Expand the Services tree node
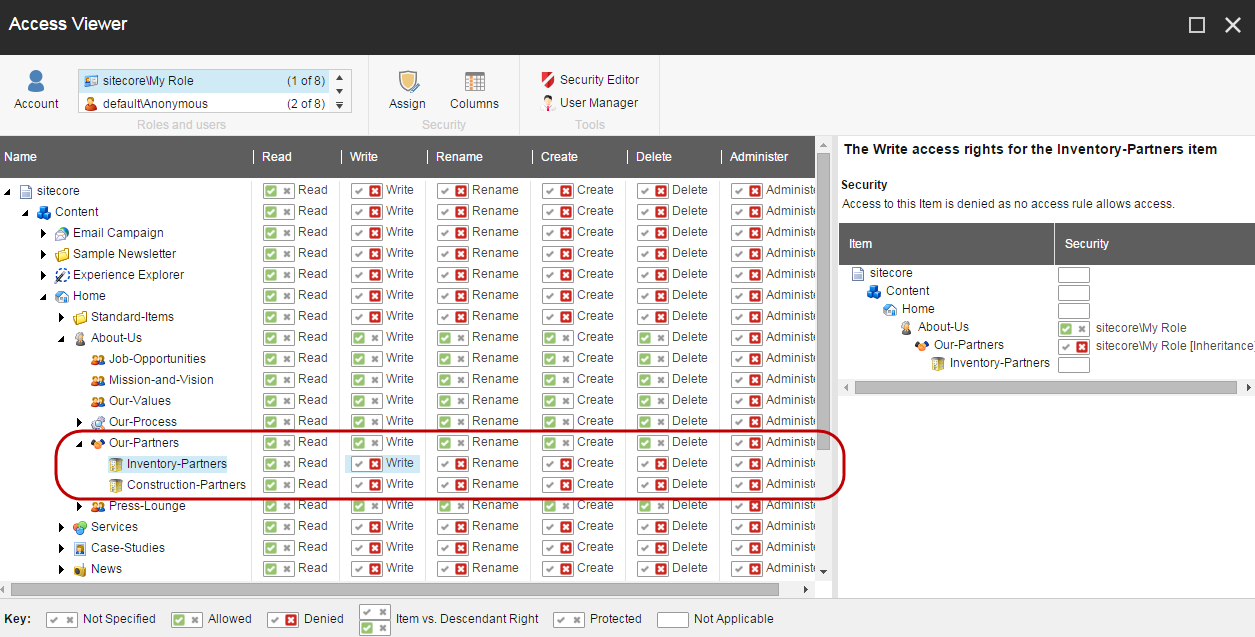1255x637 pixels. [x=62, y=527]
